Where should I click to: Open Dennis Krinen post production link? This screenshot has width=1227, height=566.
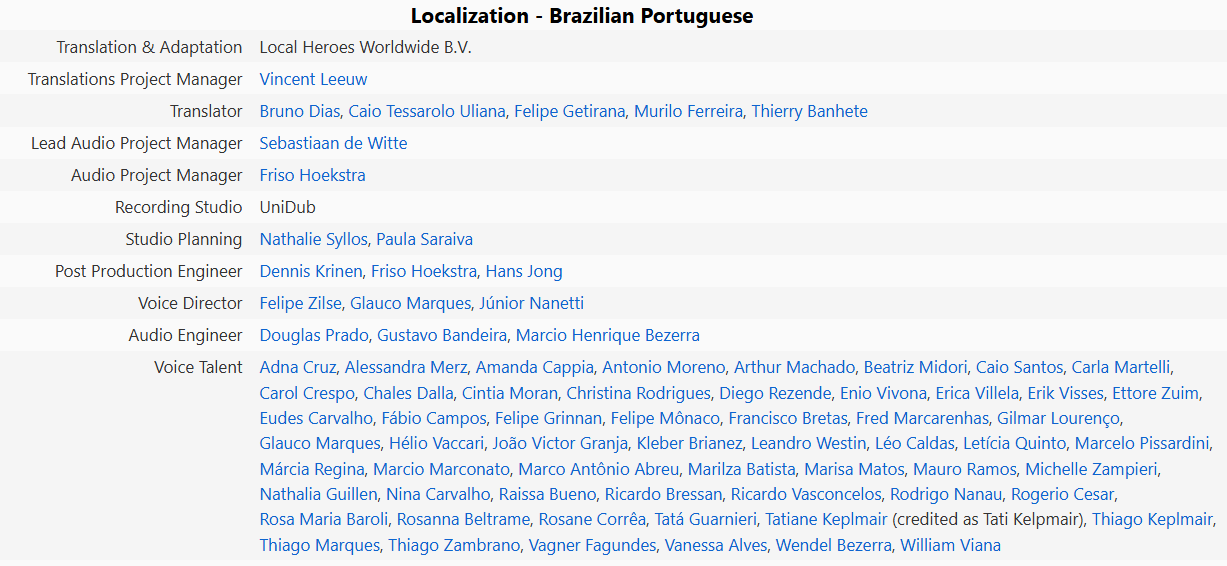(311, 271)
